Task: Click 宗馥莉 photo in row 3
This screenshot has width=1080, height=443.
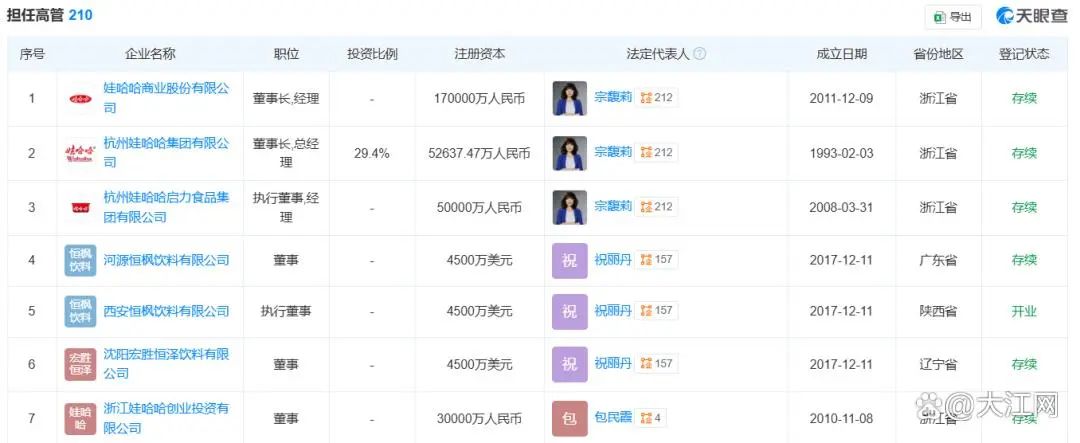Action: (x=570, y=207)
